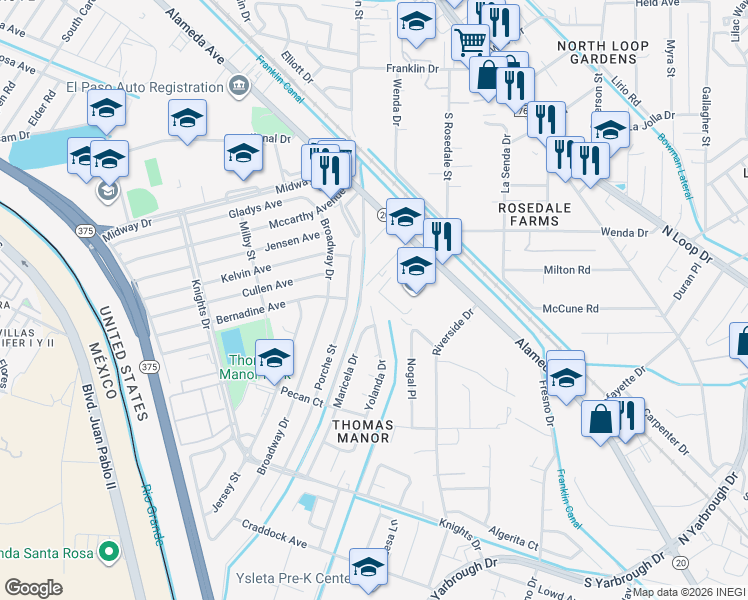This screenshot has height=600, width=748.
Task: Click the school marker left of Canal Dr
Action: coord(243,153)
